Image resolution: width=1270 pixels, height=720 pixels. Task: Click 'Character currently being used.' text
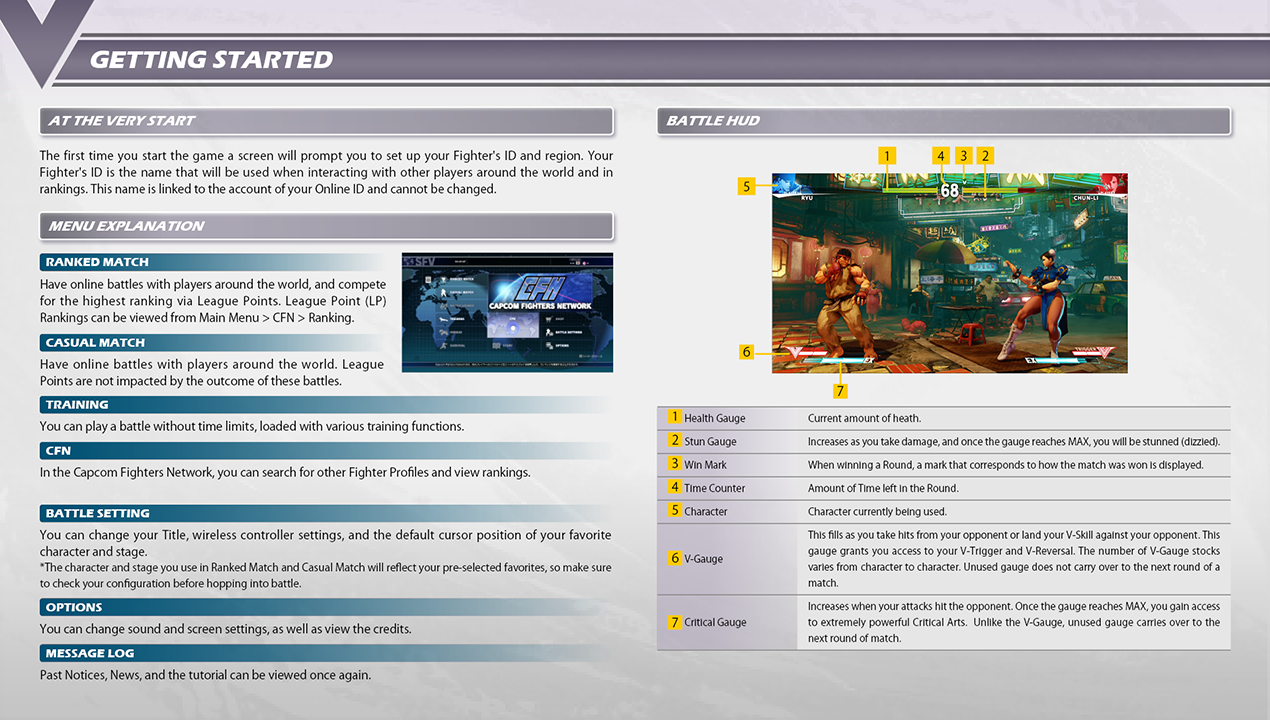tap(877, 511)
